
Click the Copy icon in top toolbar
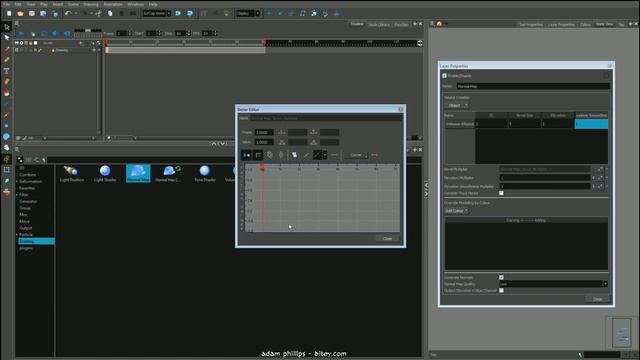pos(110,13)
